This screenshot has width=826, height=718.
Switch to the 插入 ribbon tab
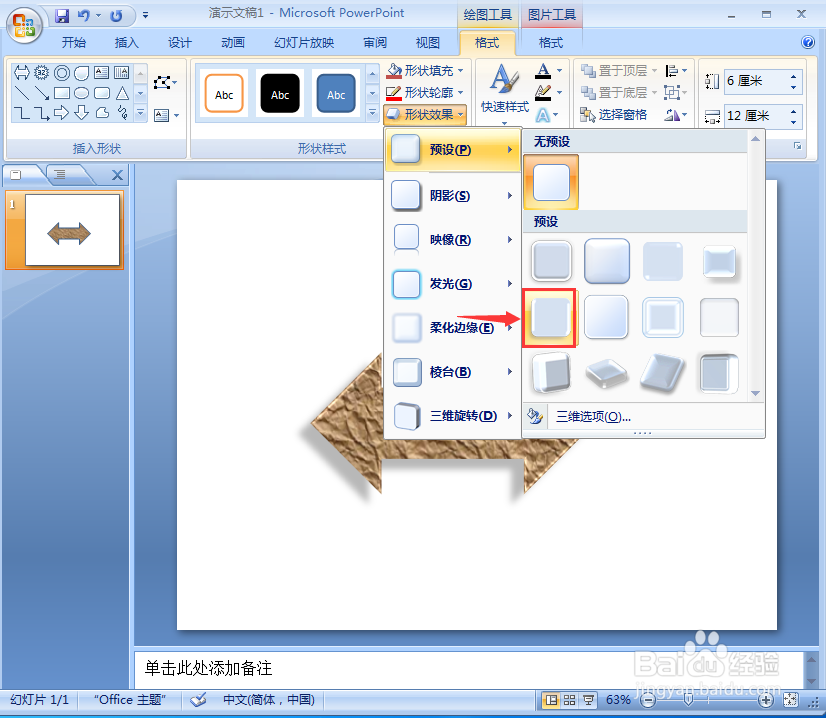[126, 43]
